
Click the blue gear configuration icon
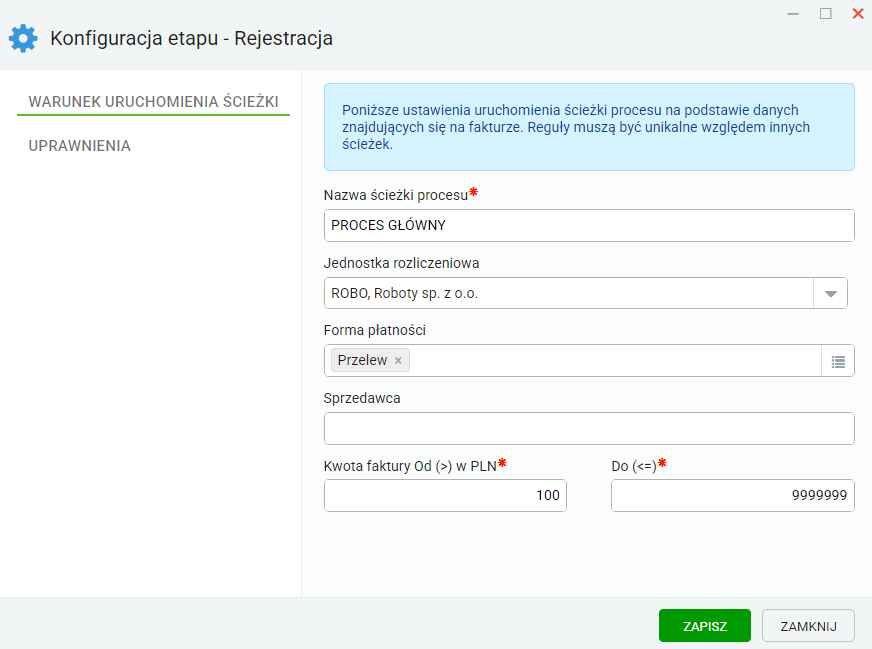[23, 38]
